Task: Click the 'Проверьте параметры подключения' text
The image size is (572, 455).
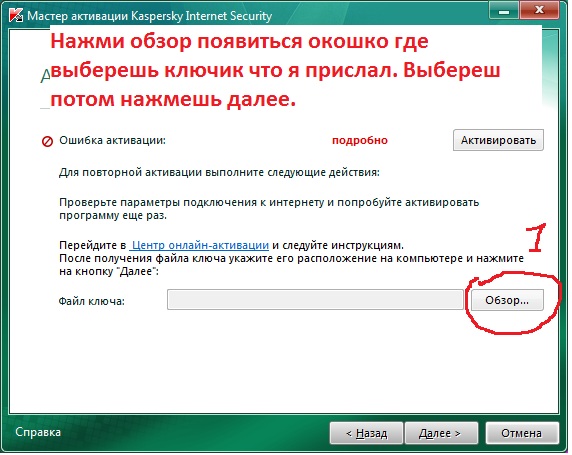Action: 269,209
